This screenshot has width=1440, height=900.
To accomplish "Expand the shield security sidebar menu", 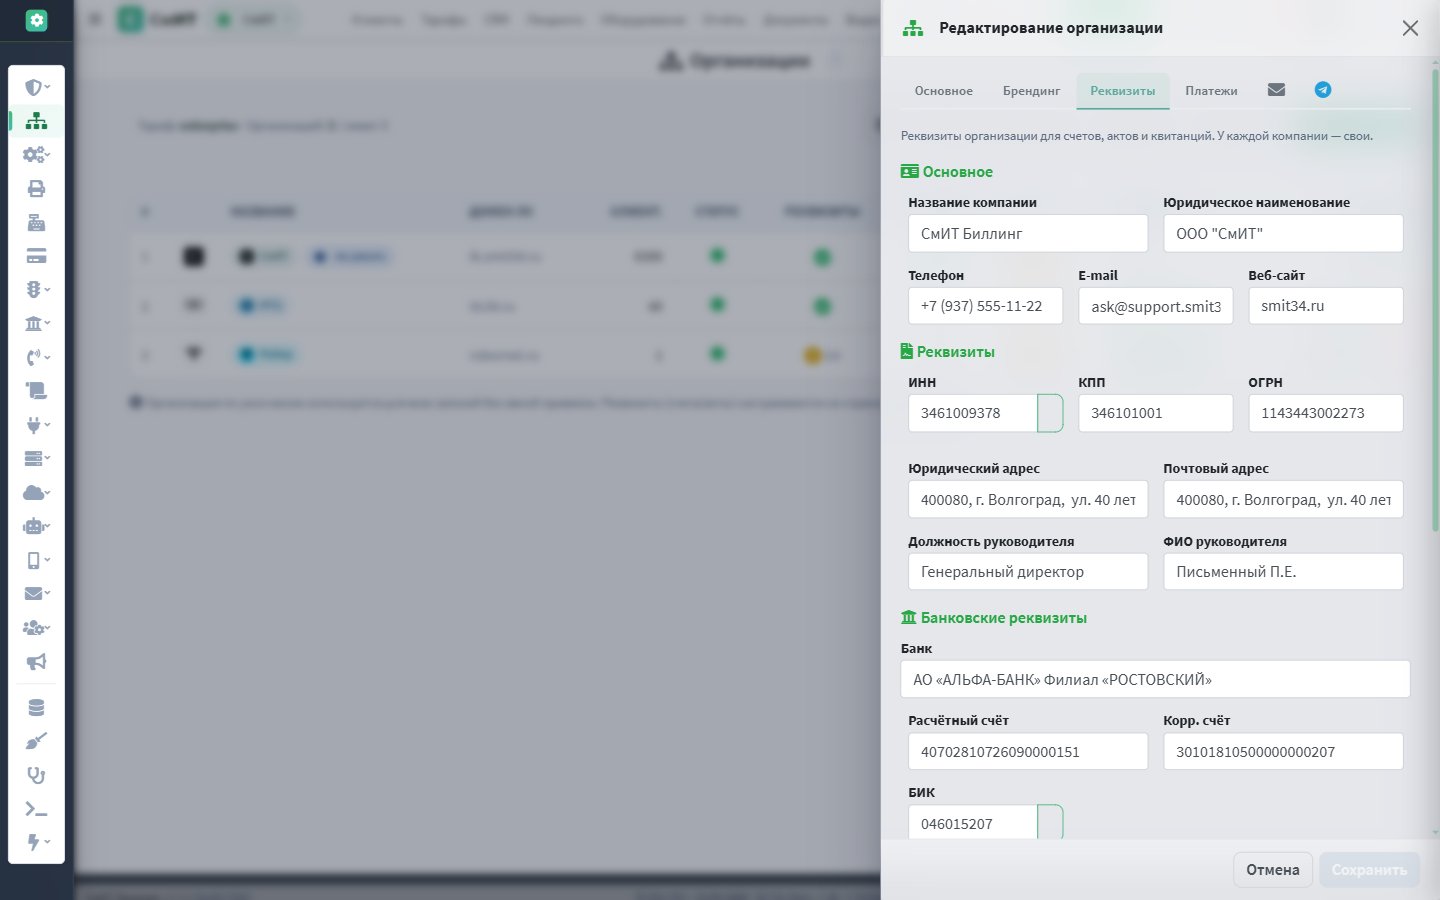I will pos(36,87).
